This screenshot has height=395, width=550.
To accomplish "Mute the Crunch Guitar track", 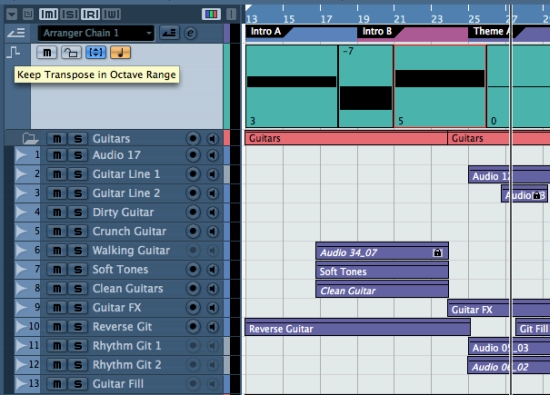I will [57, 232].
